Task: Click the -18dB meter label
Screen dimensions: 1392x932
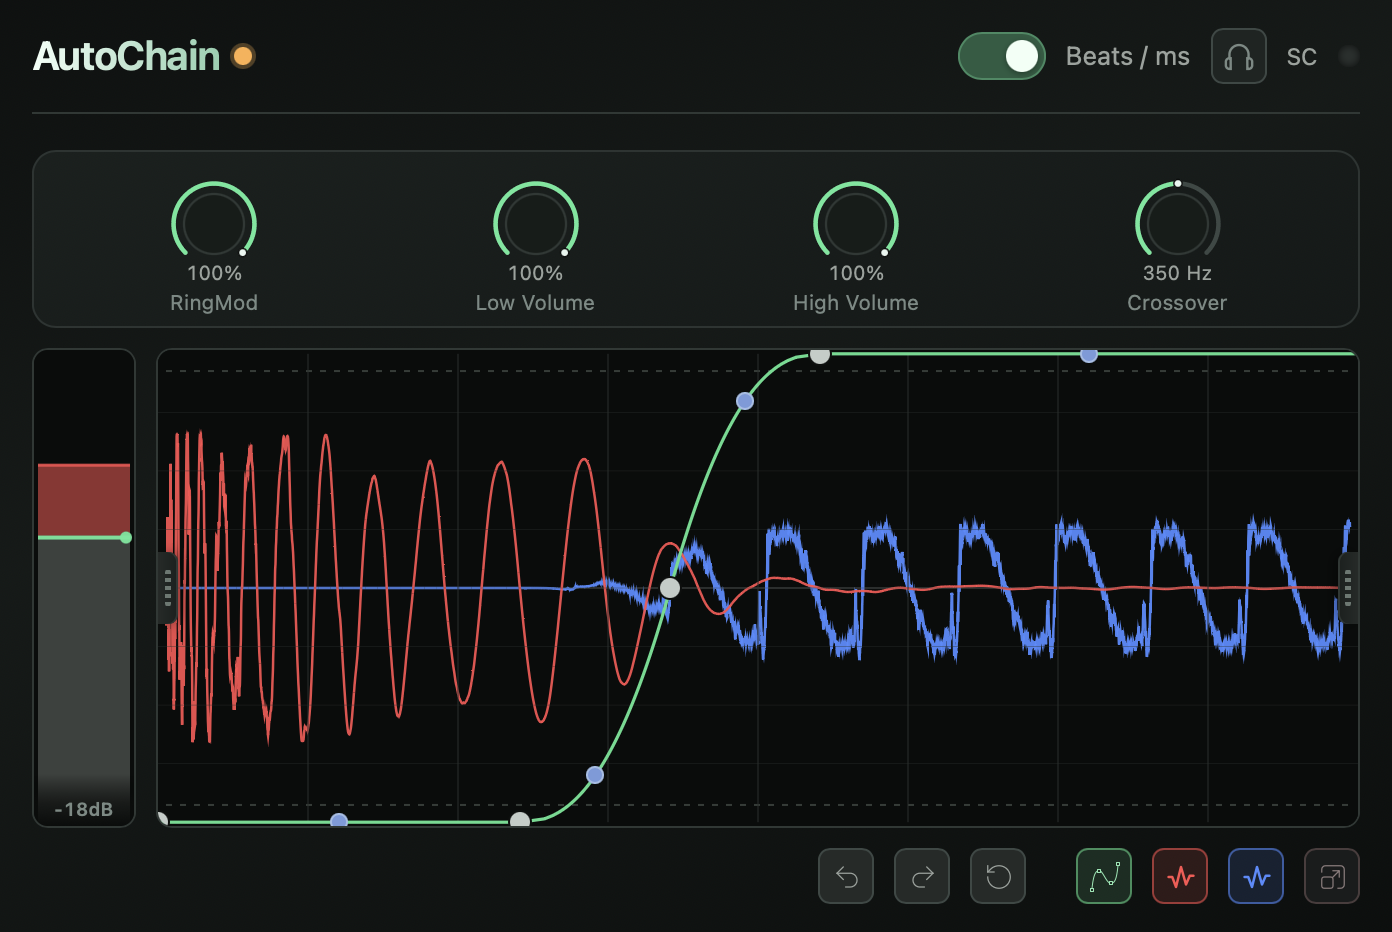Action: [84, 810]
